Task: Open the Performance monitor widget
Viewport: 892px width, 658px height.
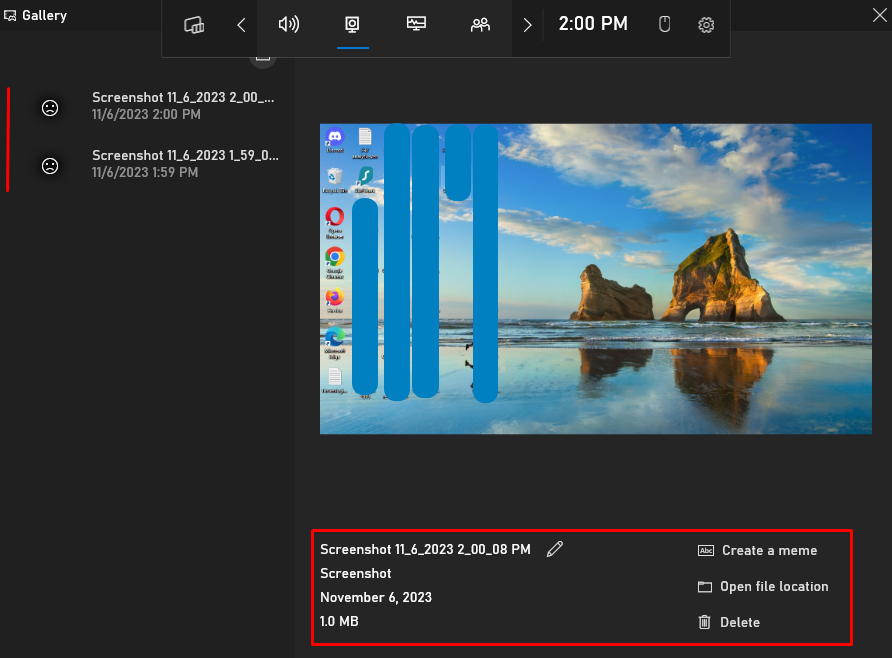Action: coord(417,25)
